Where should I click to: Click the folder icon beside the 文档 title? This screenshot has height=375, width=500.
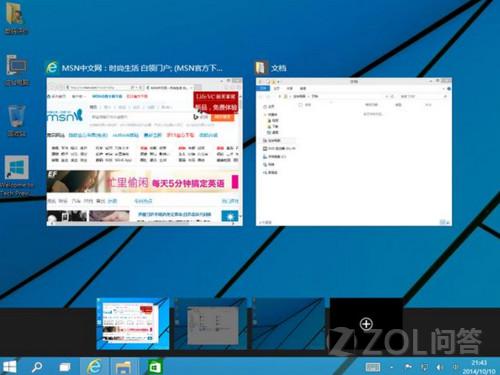pyautogui.click(x=261, y=68)
